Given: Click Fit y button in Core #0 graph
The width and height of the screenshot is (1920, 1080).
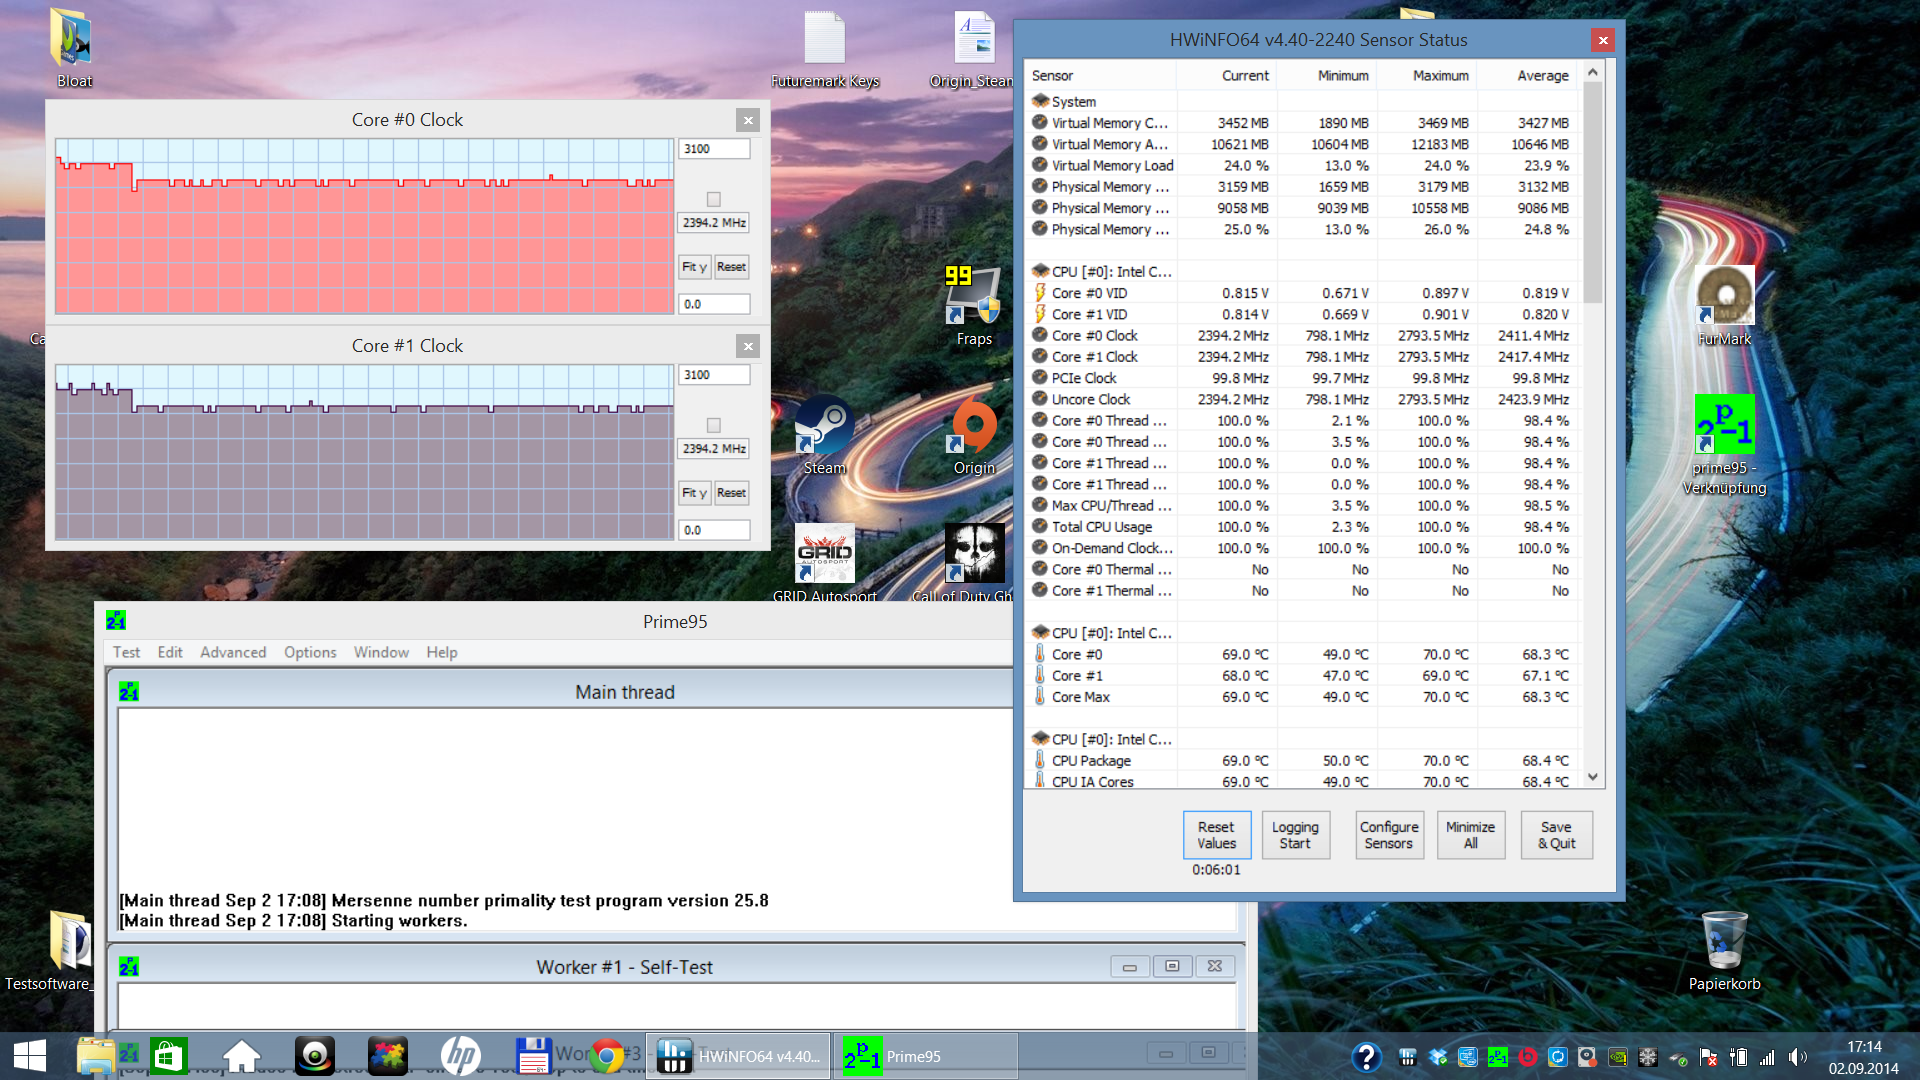Looking at the screenshot, I should tap(694, 267).
